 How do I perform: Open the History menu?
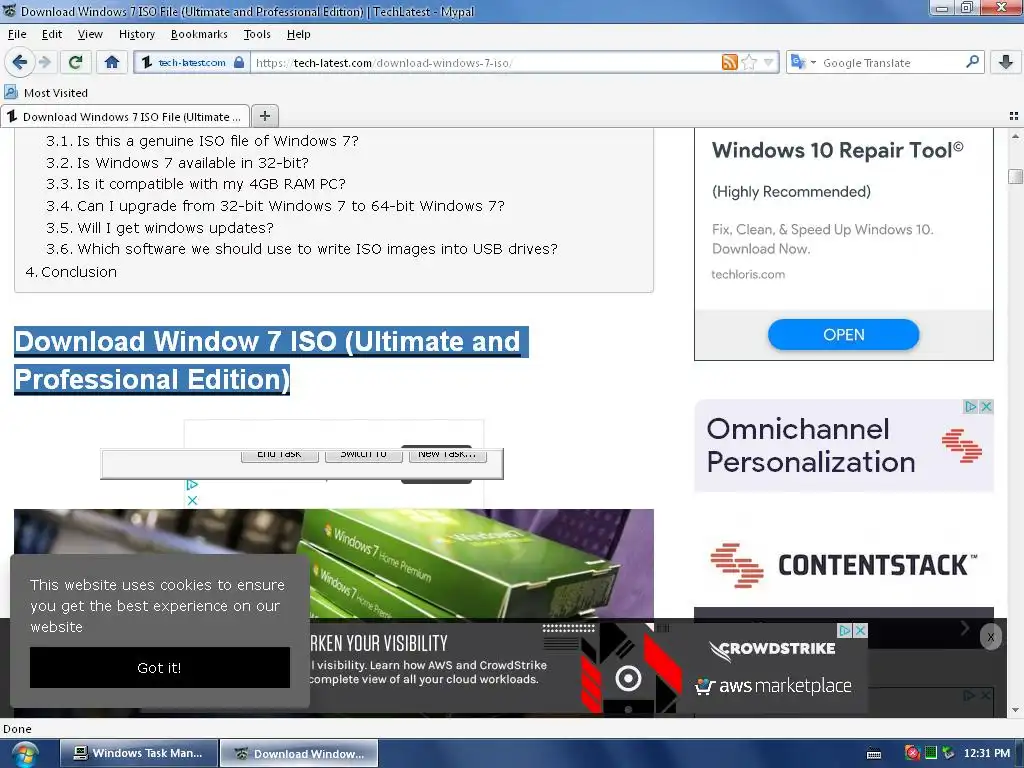pyautogui.click(x=136, y=34)
